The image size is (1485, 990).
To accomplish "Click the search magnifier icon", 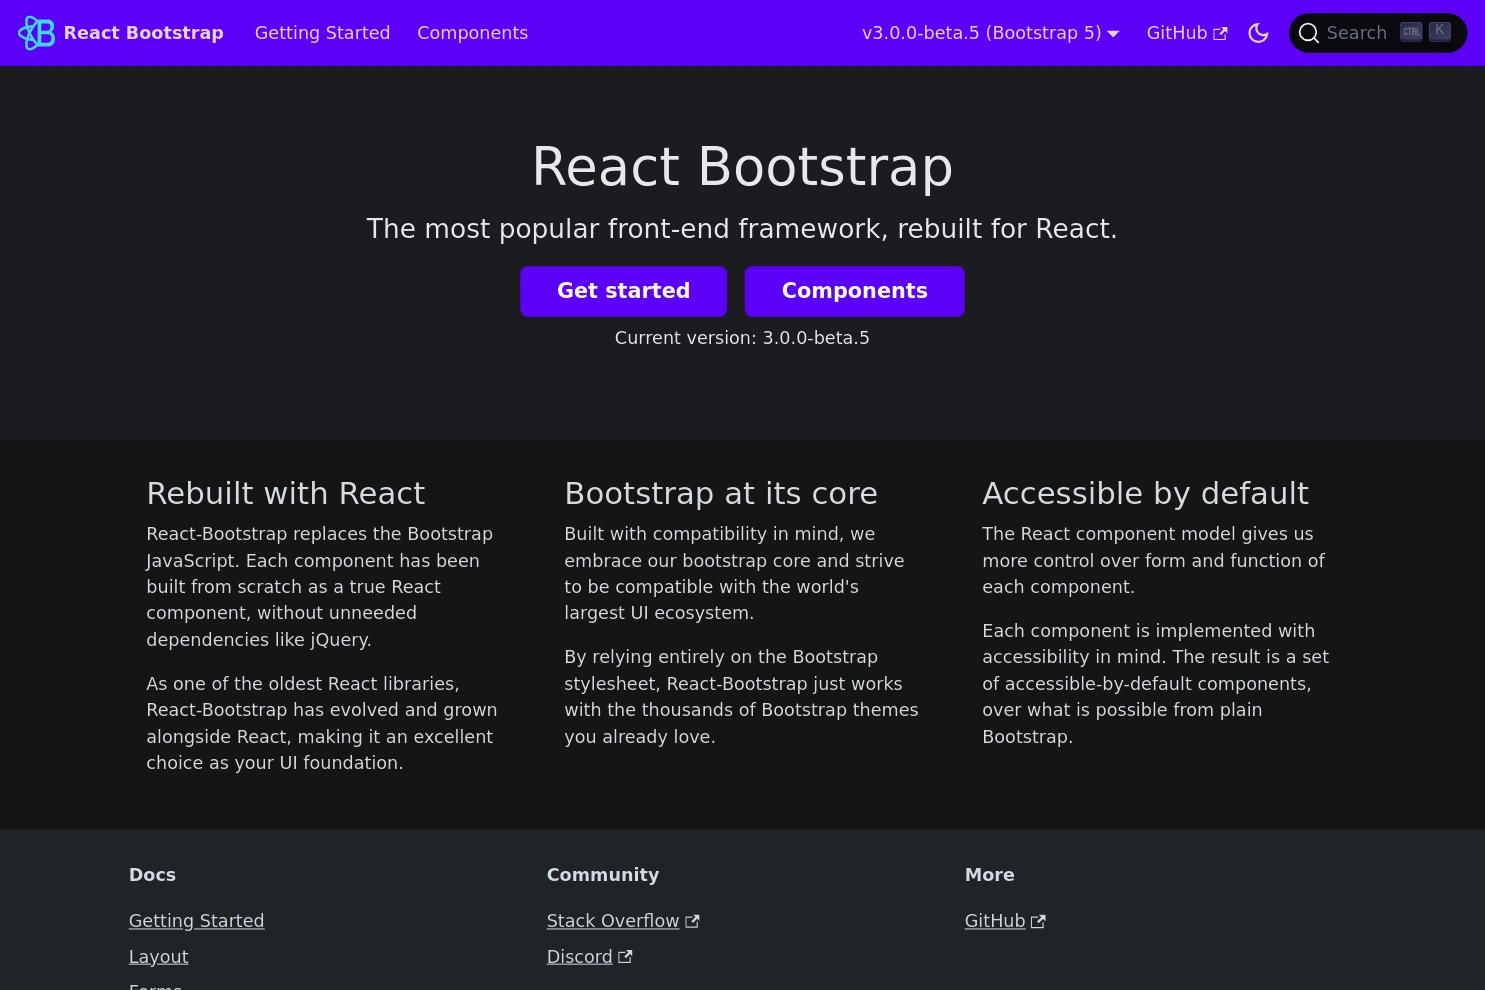I will (x=1308, y=33).
